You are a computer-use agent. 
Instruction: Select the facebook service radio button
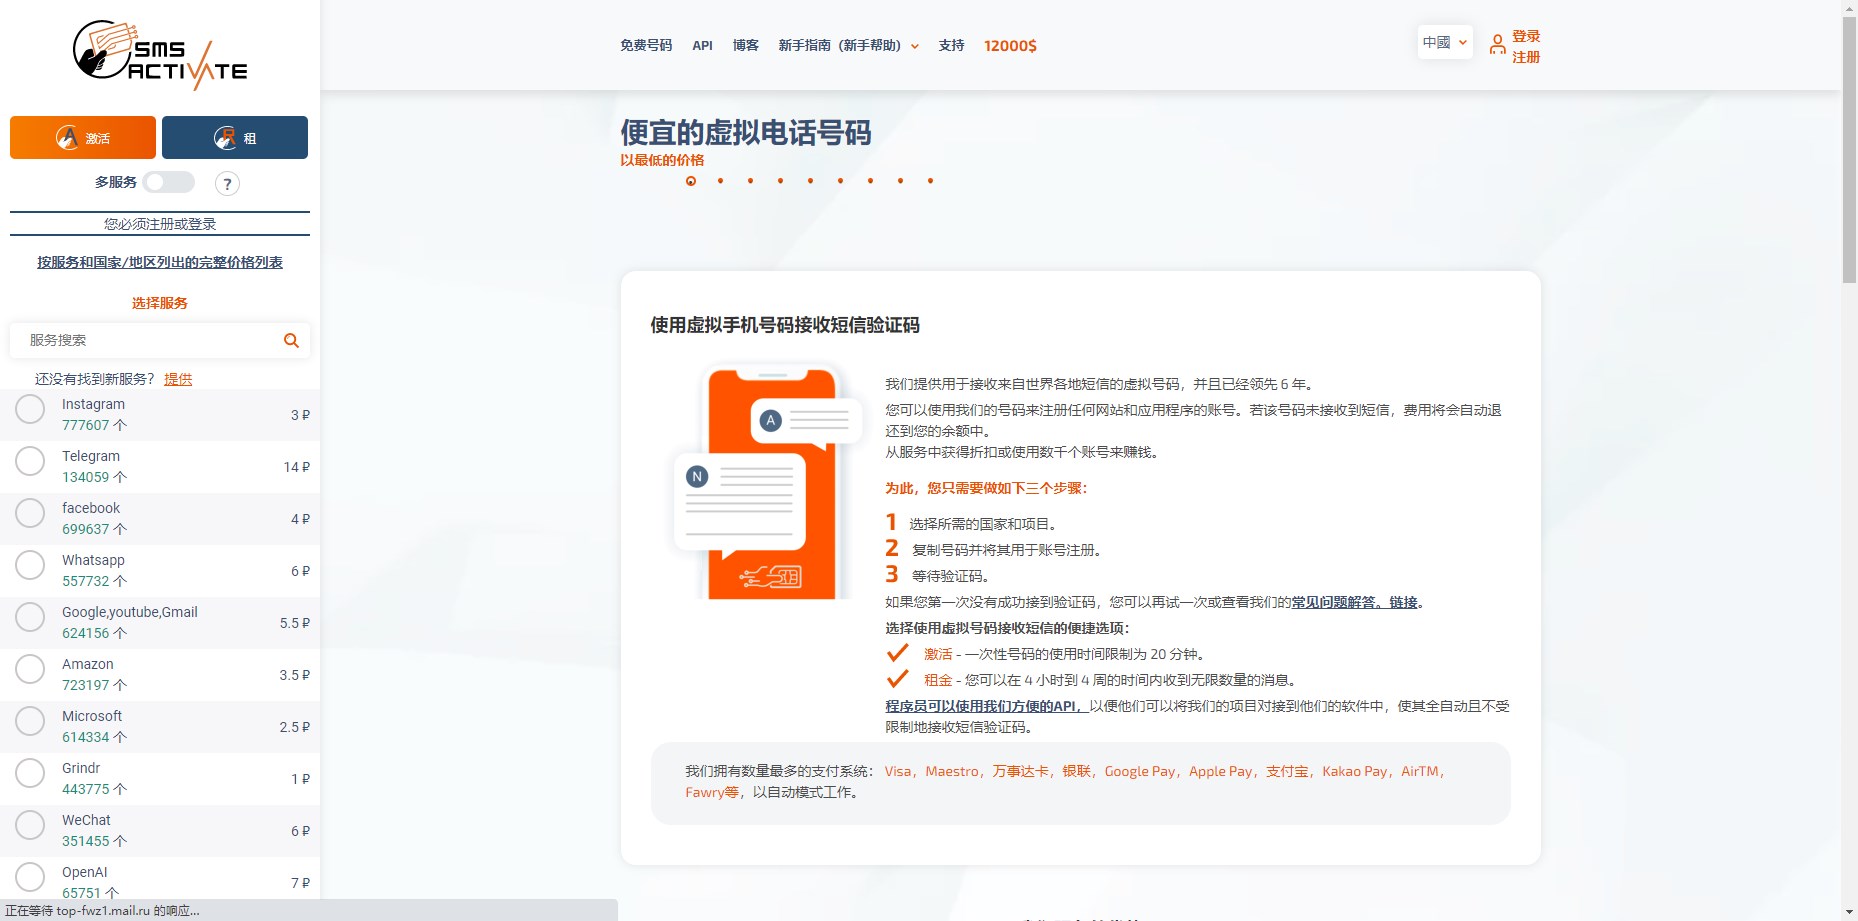[x=30, y=513]
